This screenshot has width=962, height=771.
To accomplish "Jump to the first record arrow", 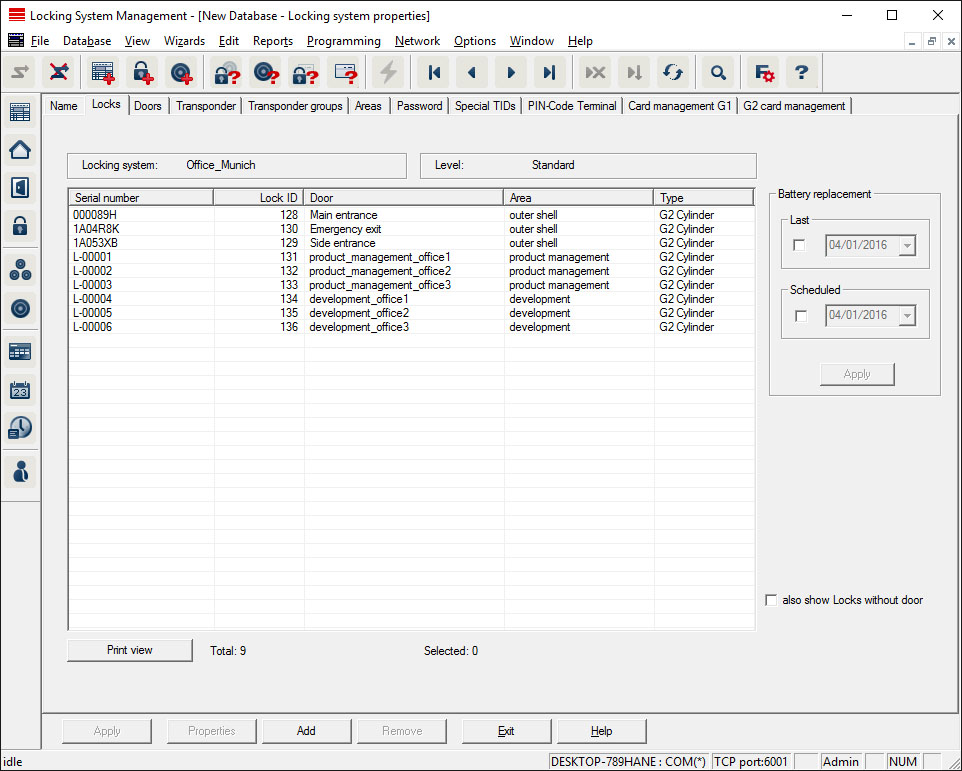I will coord(434,72).
